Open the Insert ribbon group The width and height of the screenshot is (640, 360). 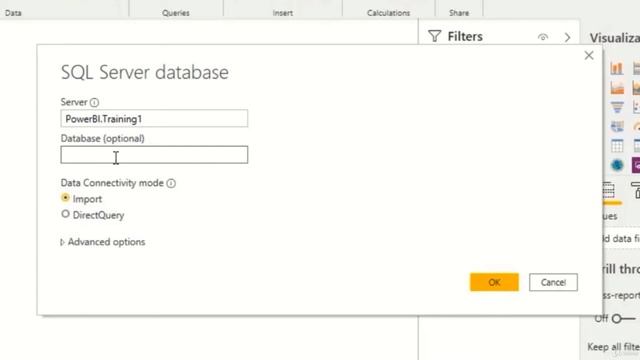pyautogui.click(x=282, y=13)
